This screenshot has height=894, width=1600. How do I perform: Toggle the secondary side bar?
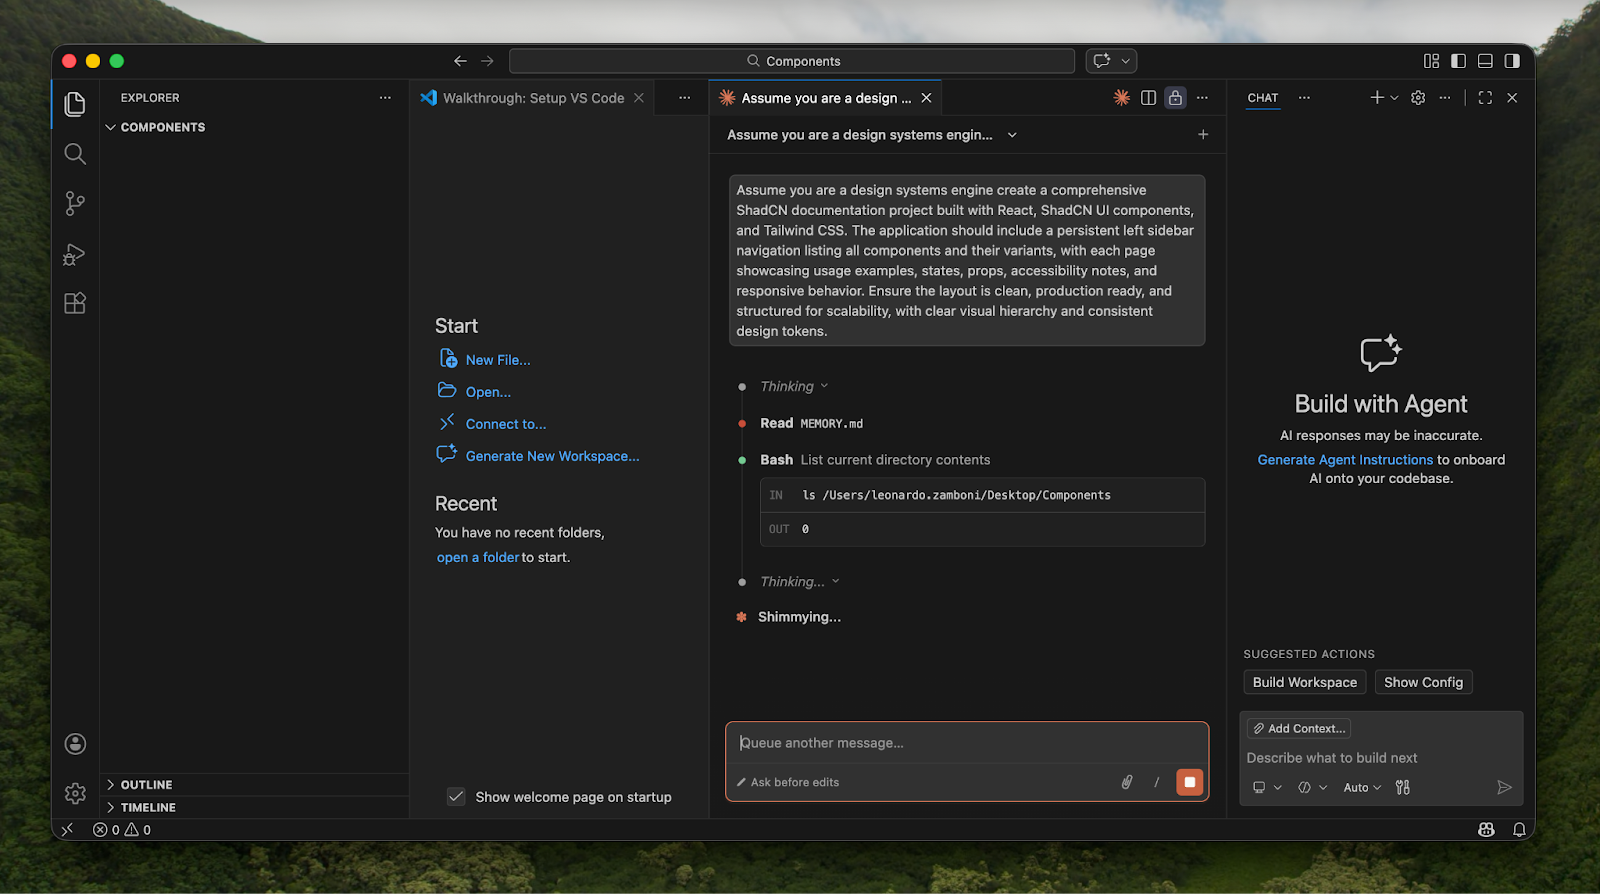[1512, 61]
